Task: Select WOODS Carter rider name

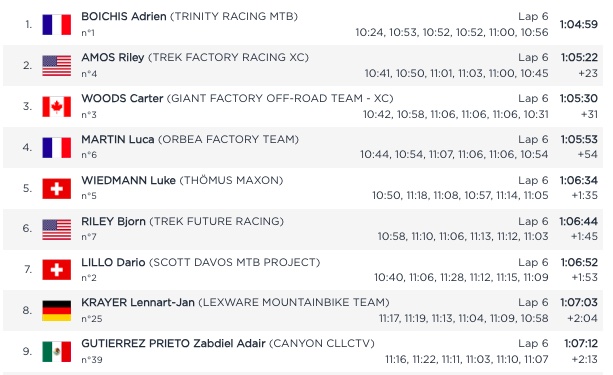Action: tap(122, 98)
